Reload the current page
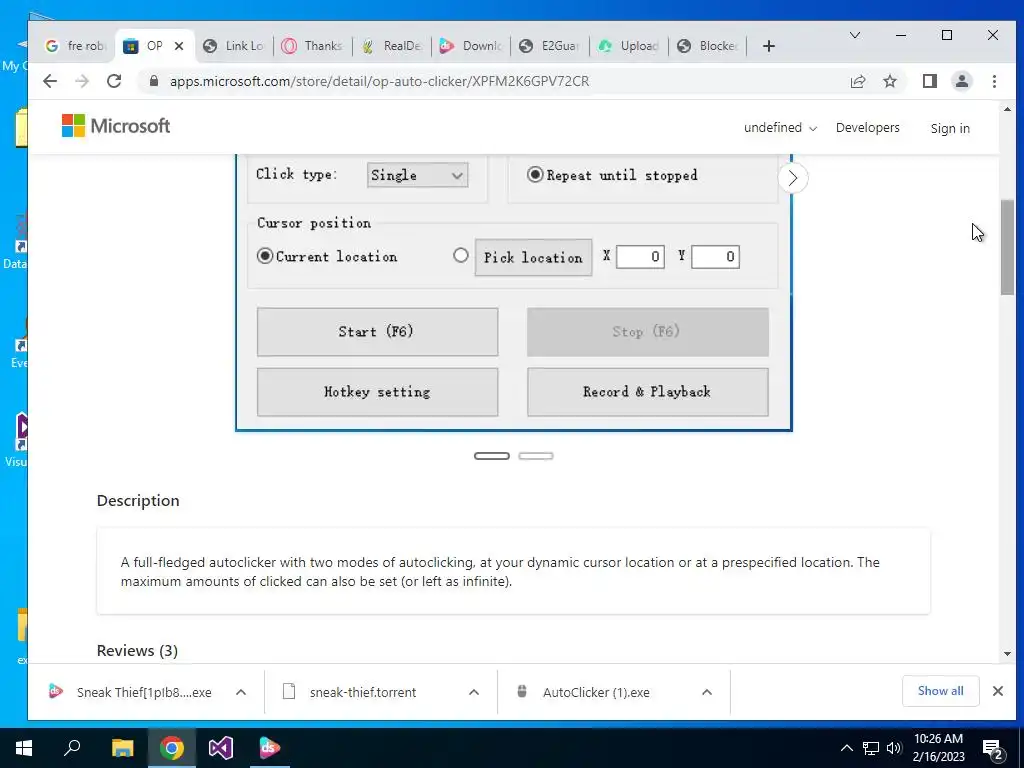Viewport: 1024px width, 768px height. [114, 81]
